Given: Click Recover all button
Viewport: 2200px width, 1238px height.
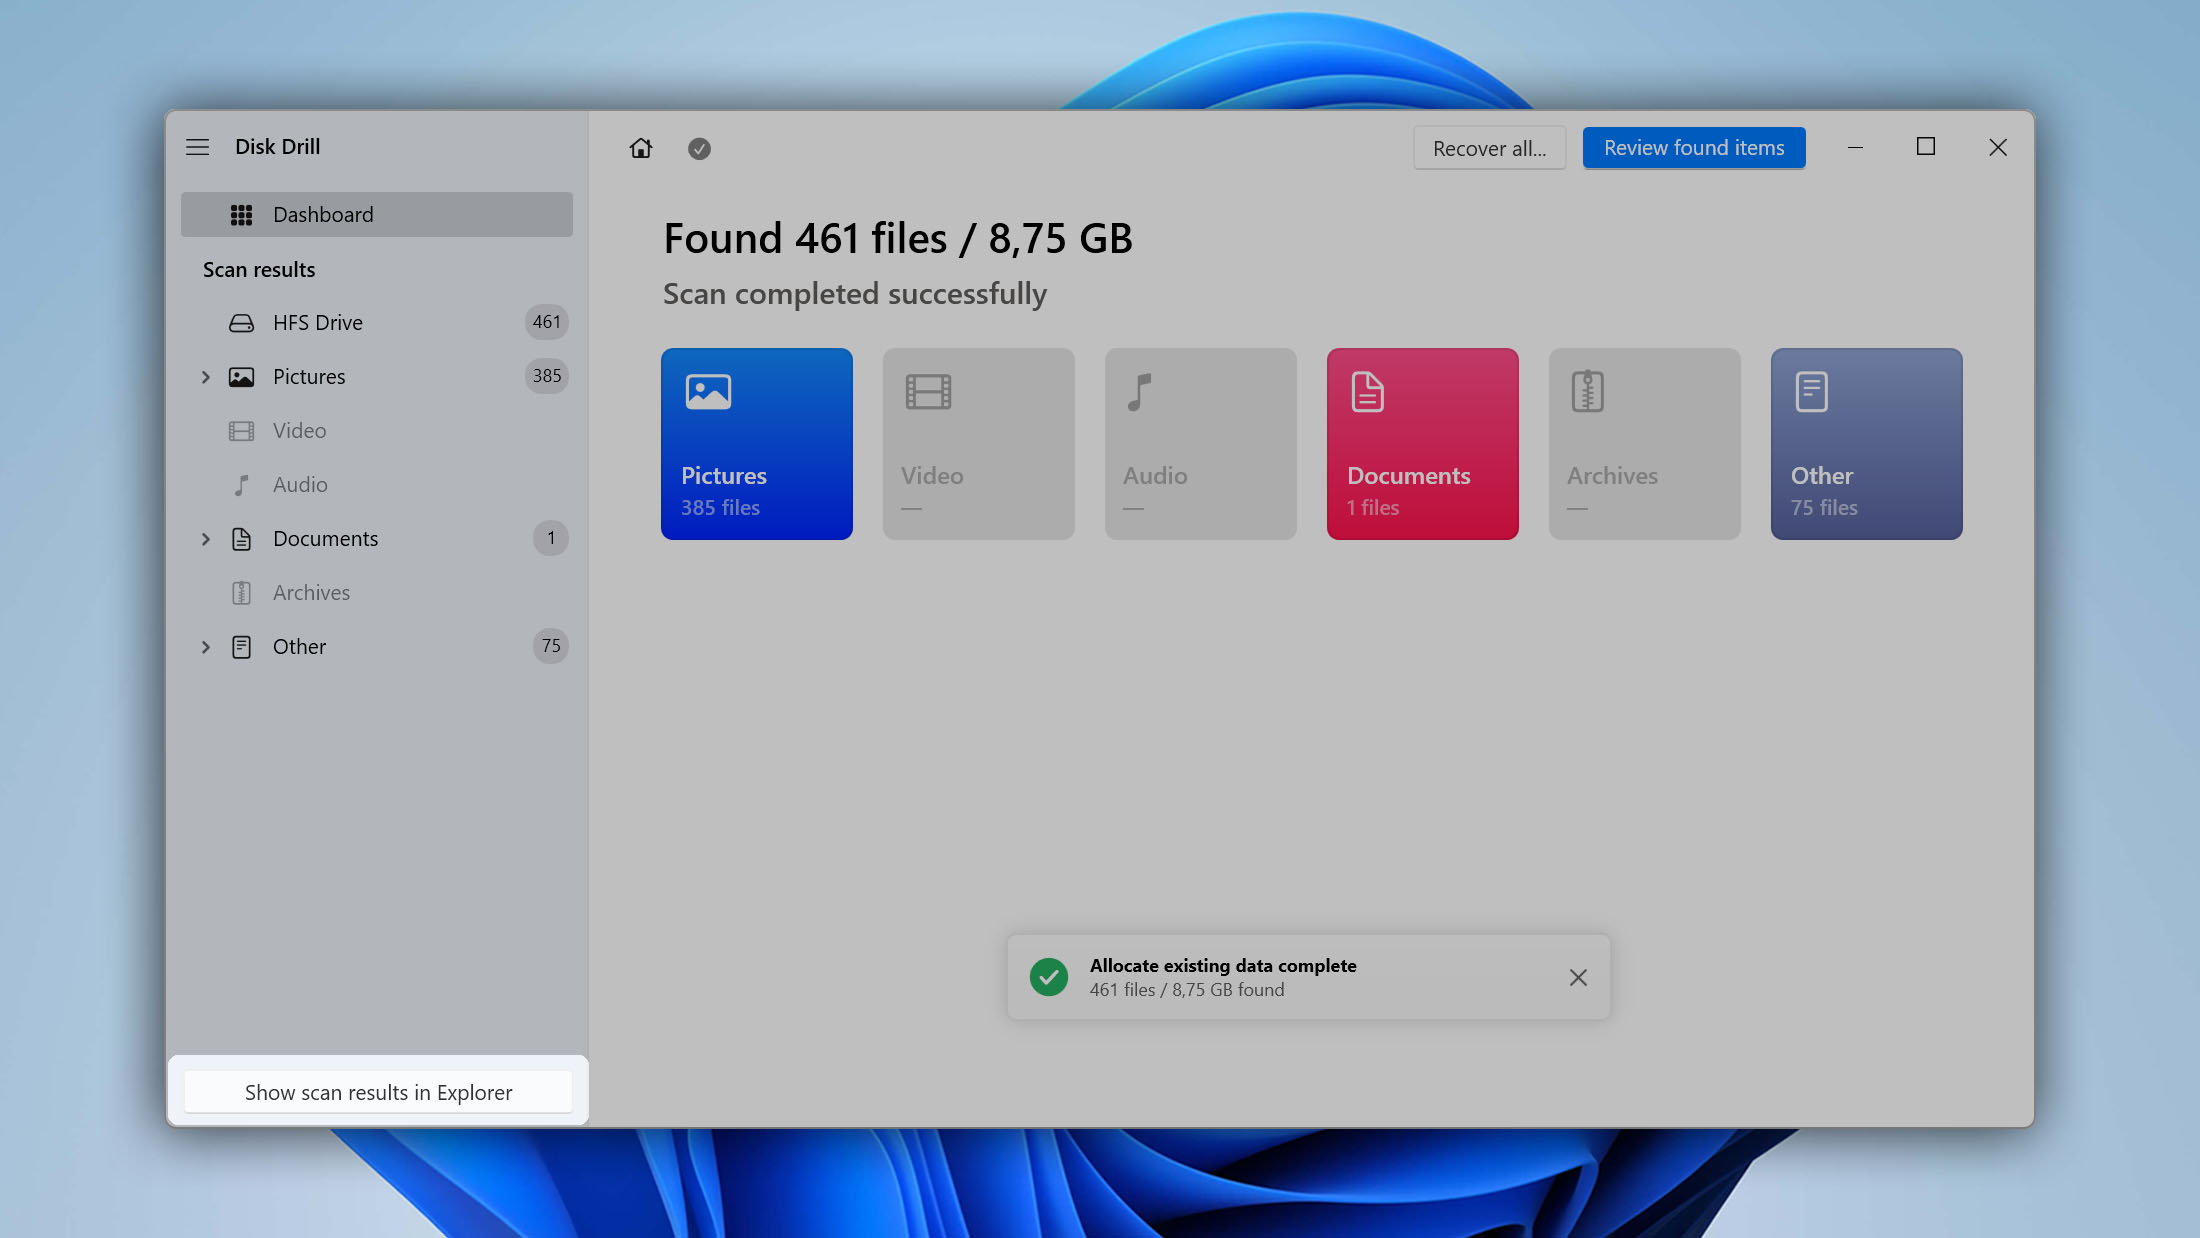Looking at the screenshot, I should click(1488, 147).
